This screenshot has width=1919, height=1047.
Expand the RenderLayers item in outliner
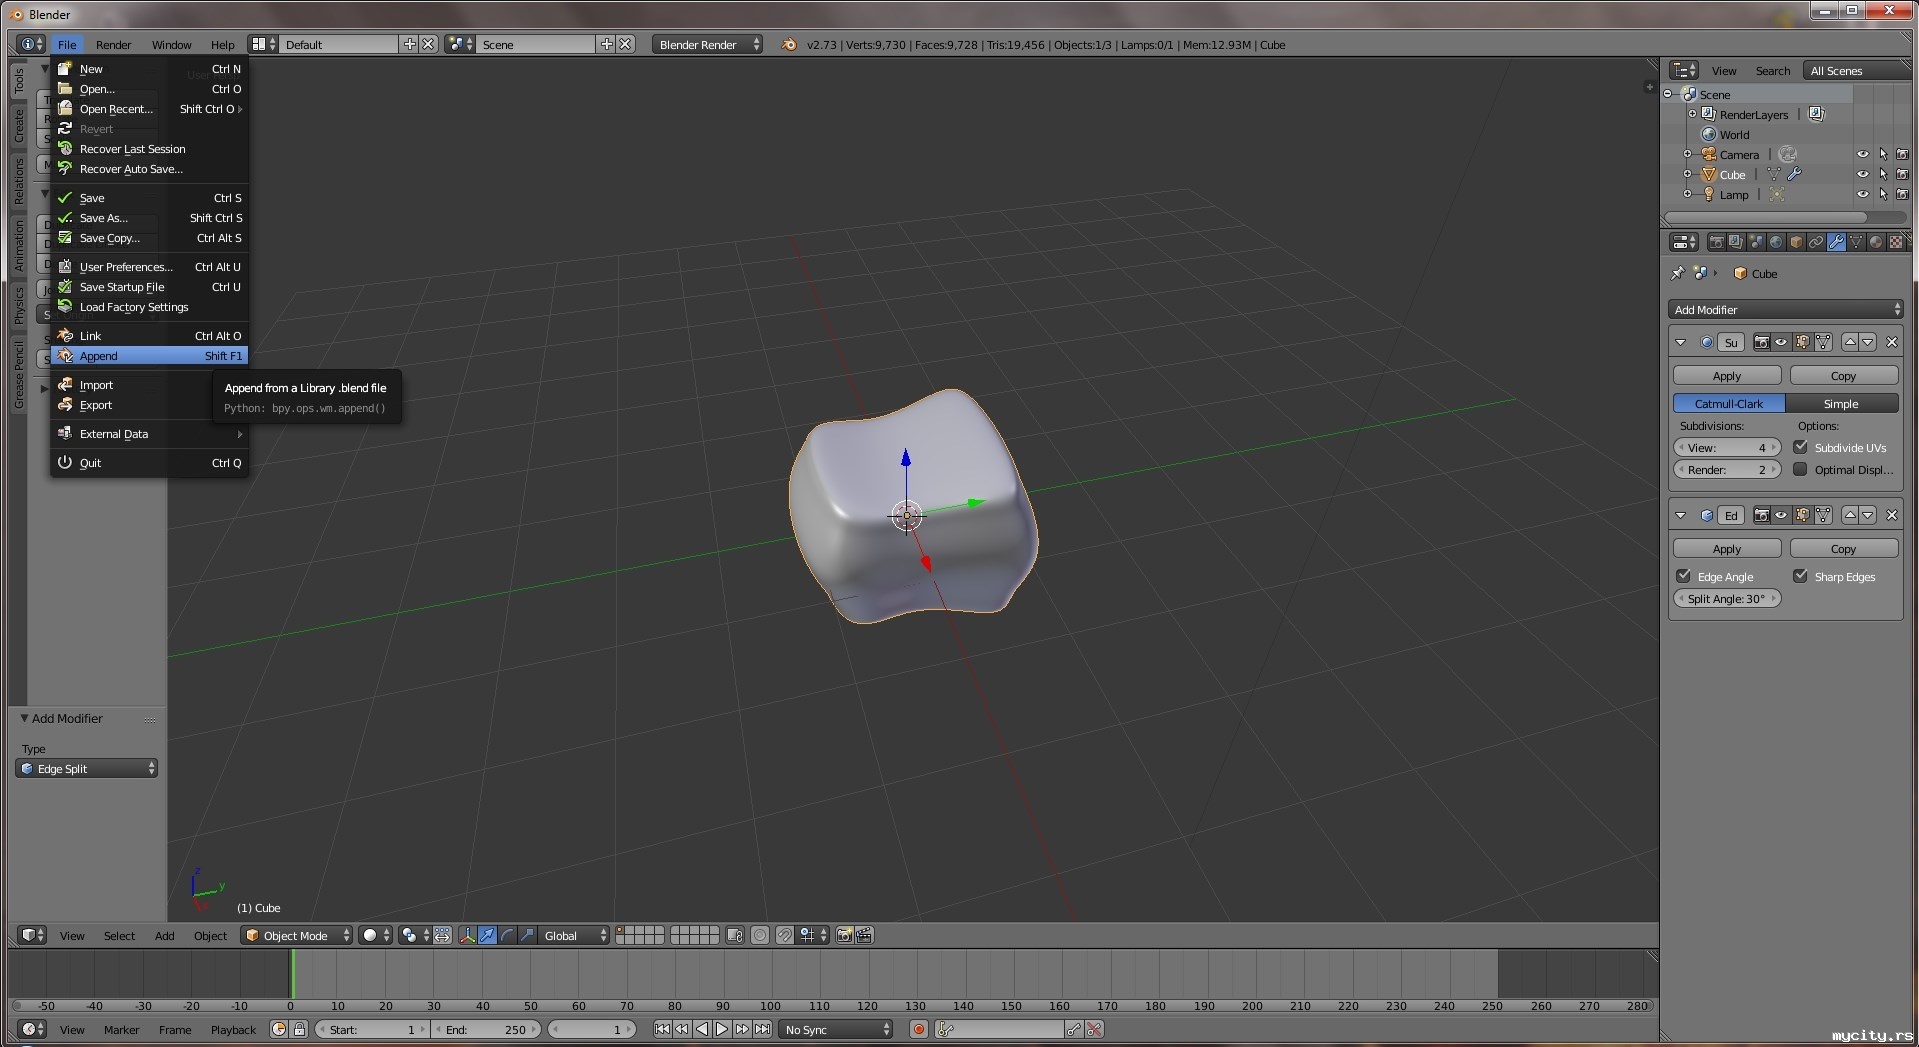[1692, 114]
